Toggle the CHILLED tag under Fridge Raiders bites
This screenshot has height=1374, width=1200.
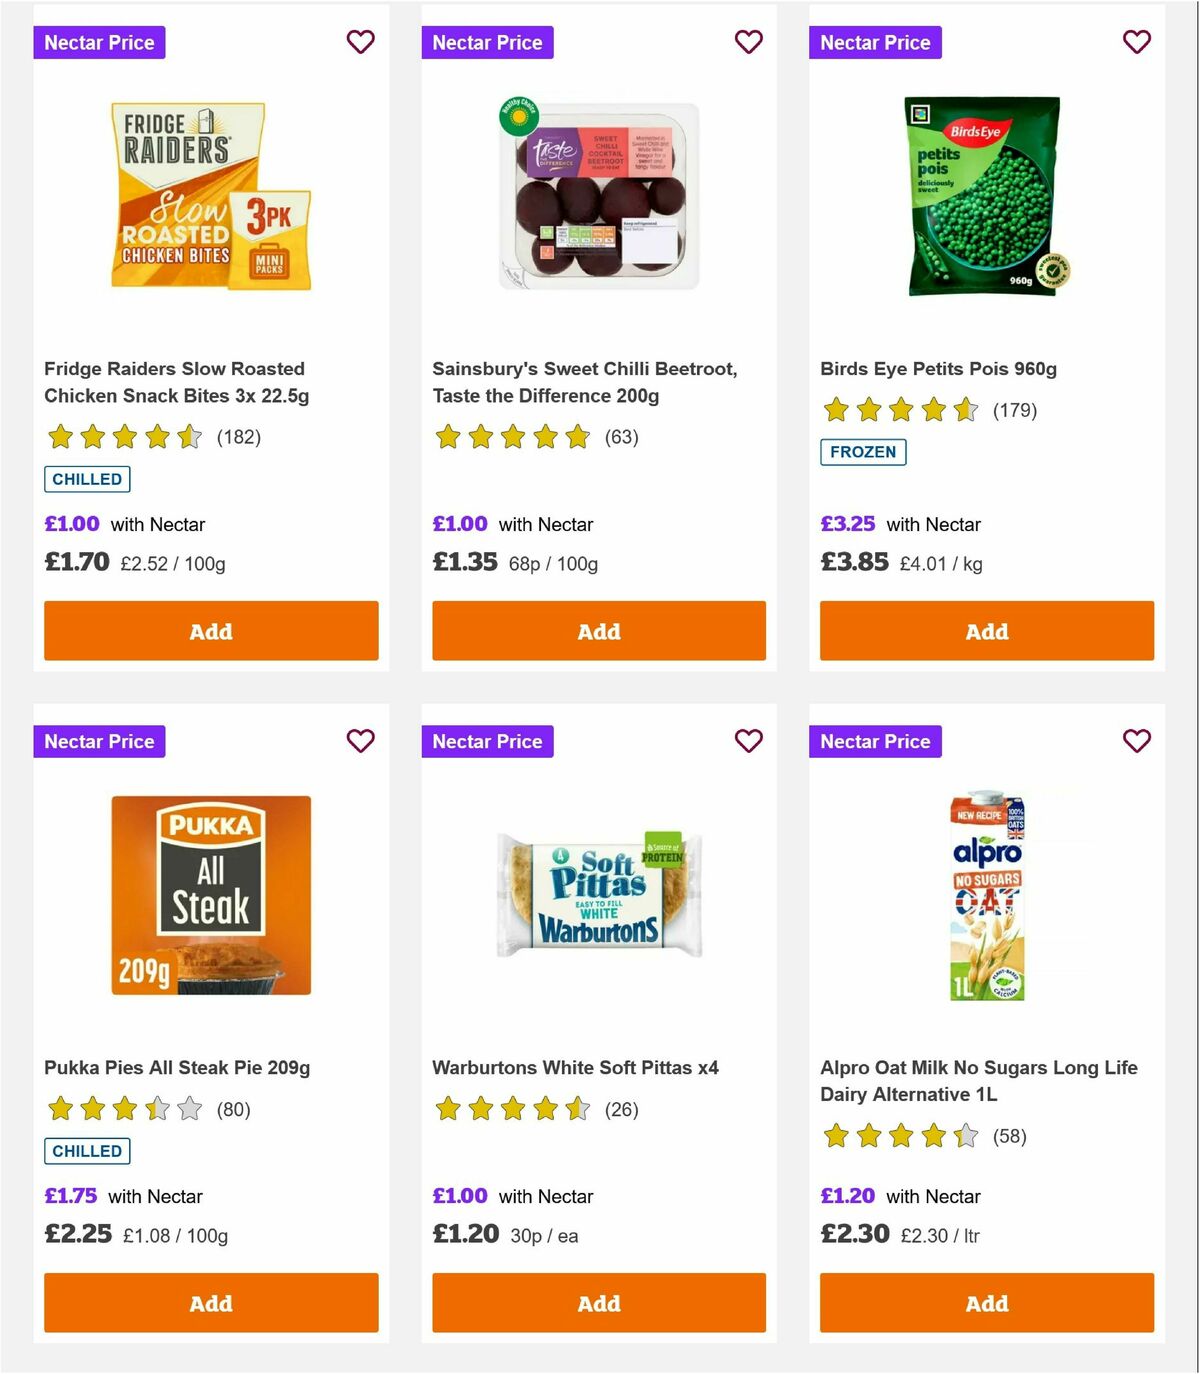[x=87, y=479]
